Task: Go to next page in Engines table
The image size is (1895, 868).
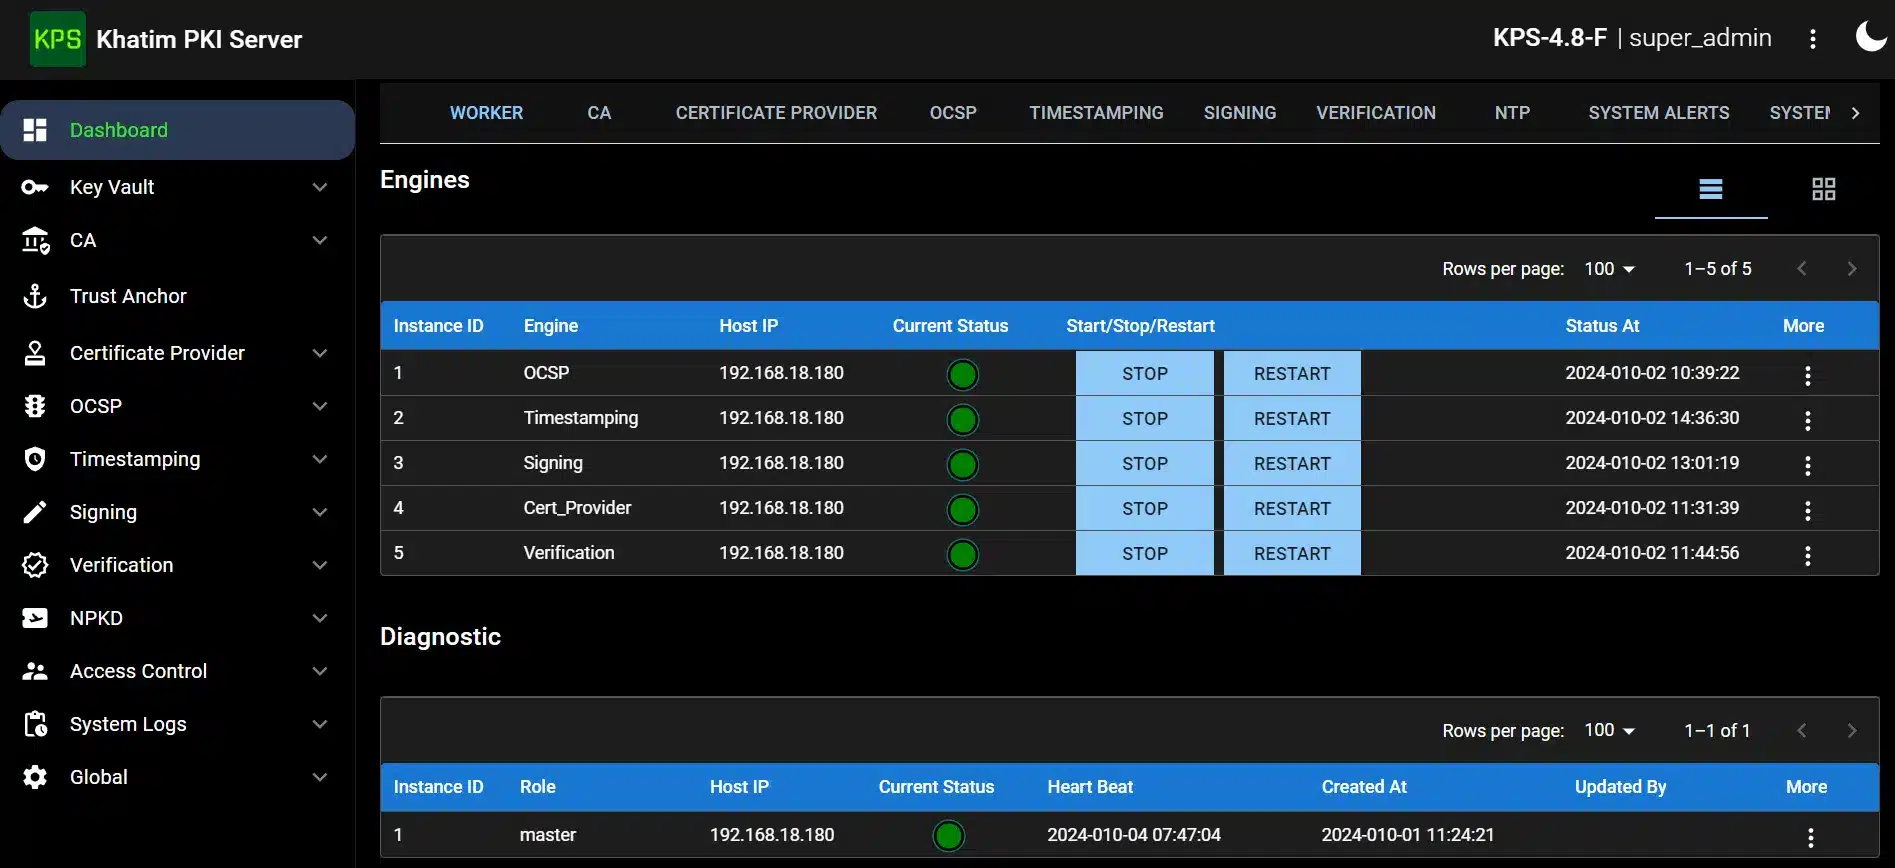Action: [1852, 269]
